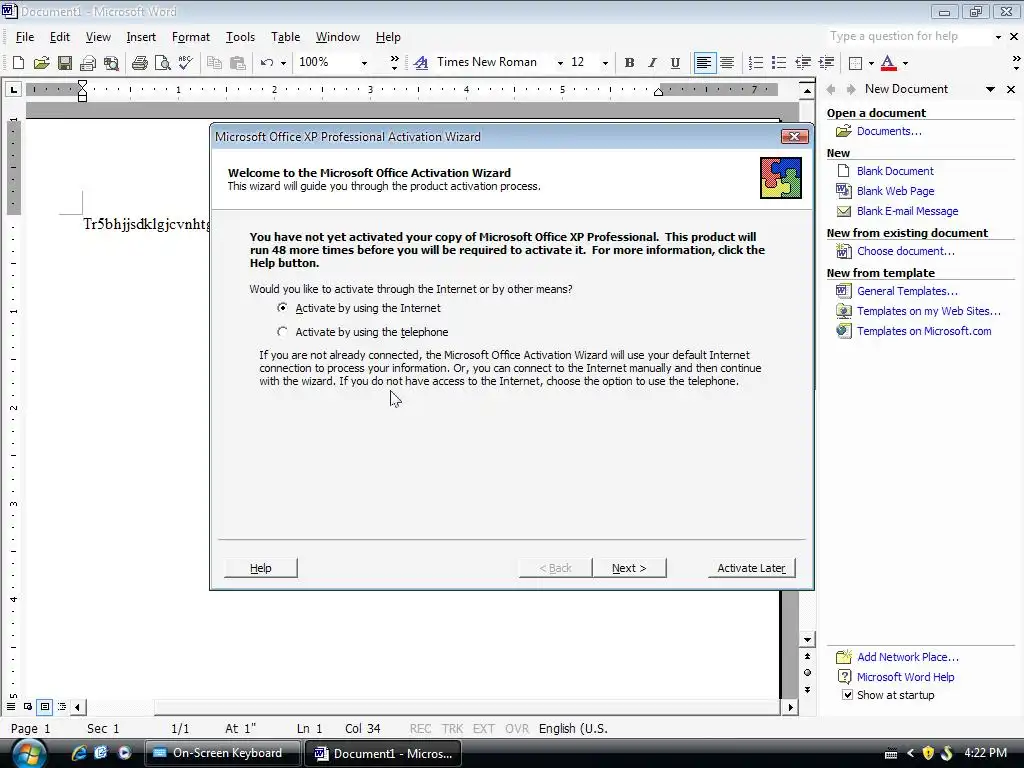Toggle Bold formatting

pyautogui.click(x=629, y=63)
